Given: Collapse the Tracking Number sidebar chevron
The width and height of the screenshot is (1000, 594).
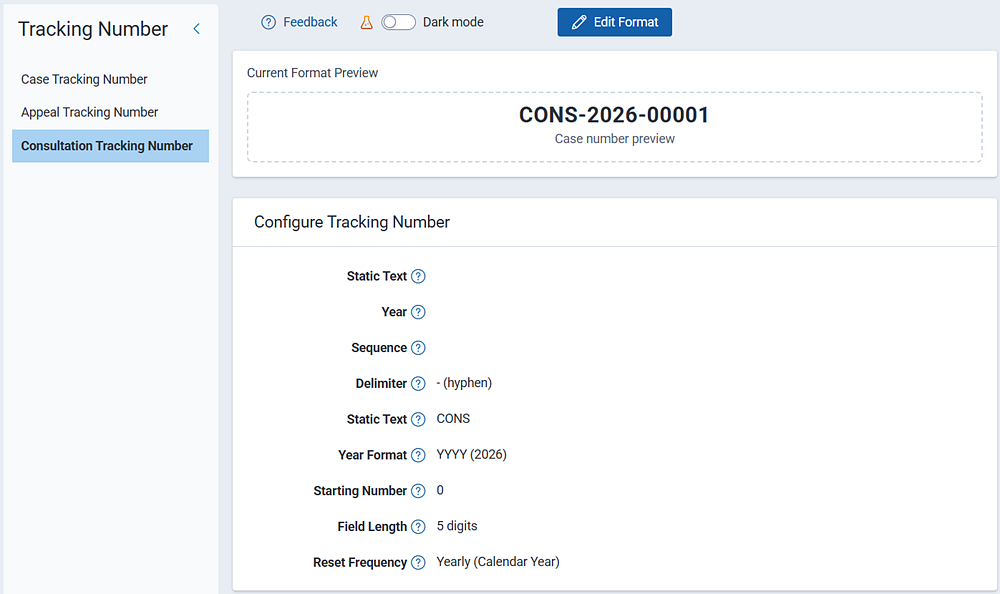Looking at the screenshot, I should [x=196, y=29].
